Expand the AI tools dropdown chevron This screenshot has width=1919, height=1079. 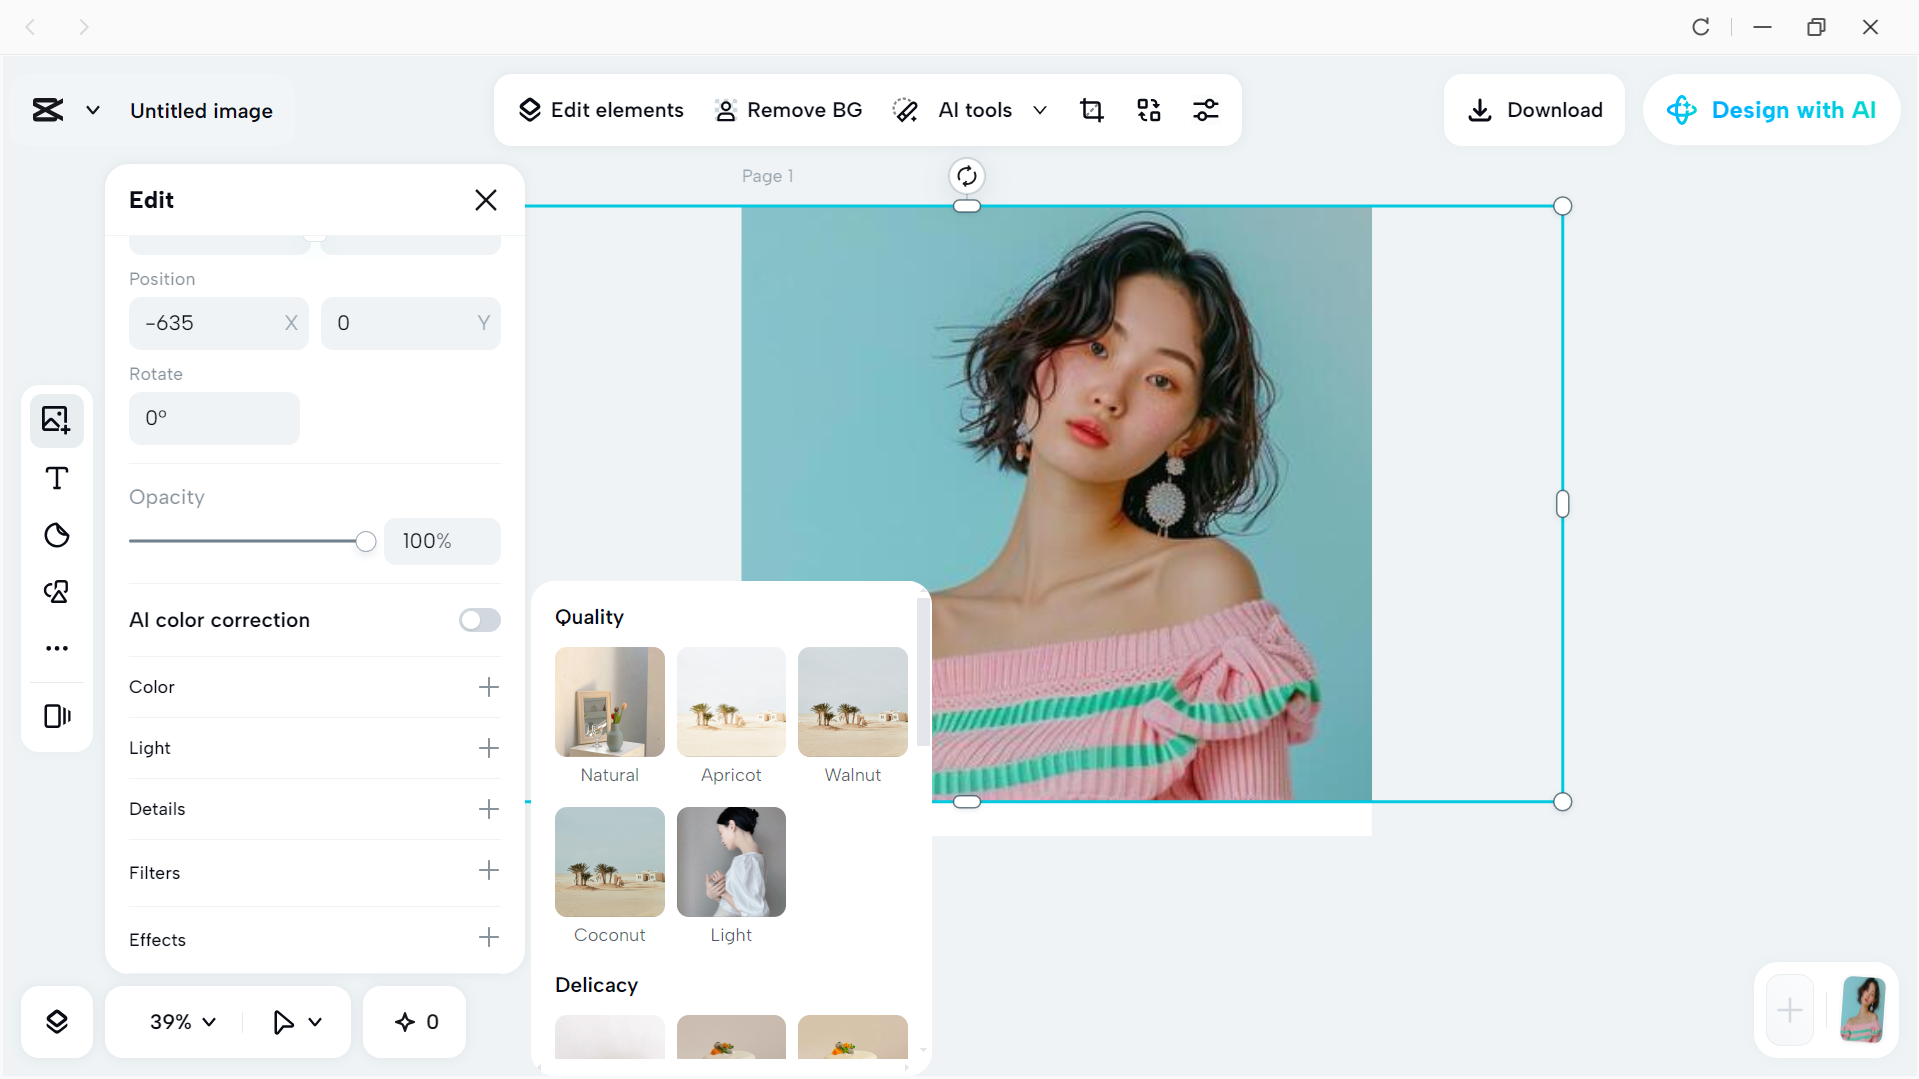pyautogui.click(x=1040, y=110)
